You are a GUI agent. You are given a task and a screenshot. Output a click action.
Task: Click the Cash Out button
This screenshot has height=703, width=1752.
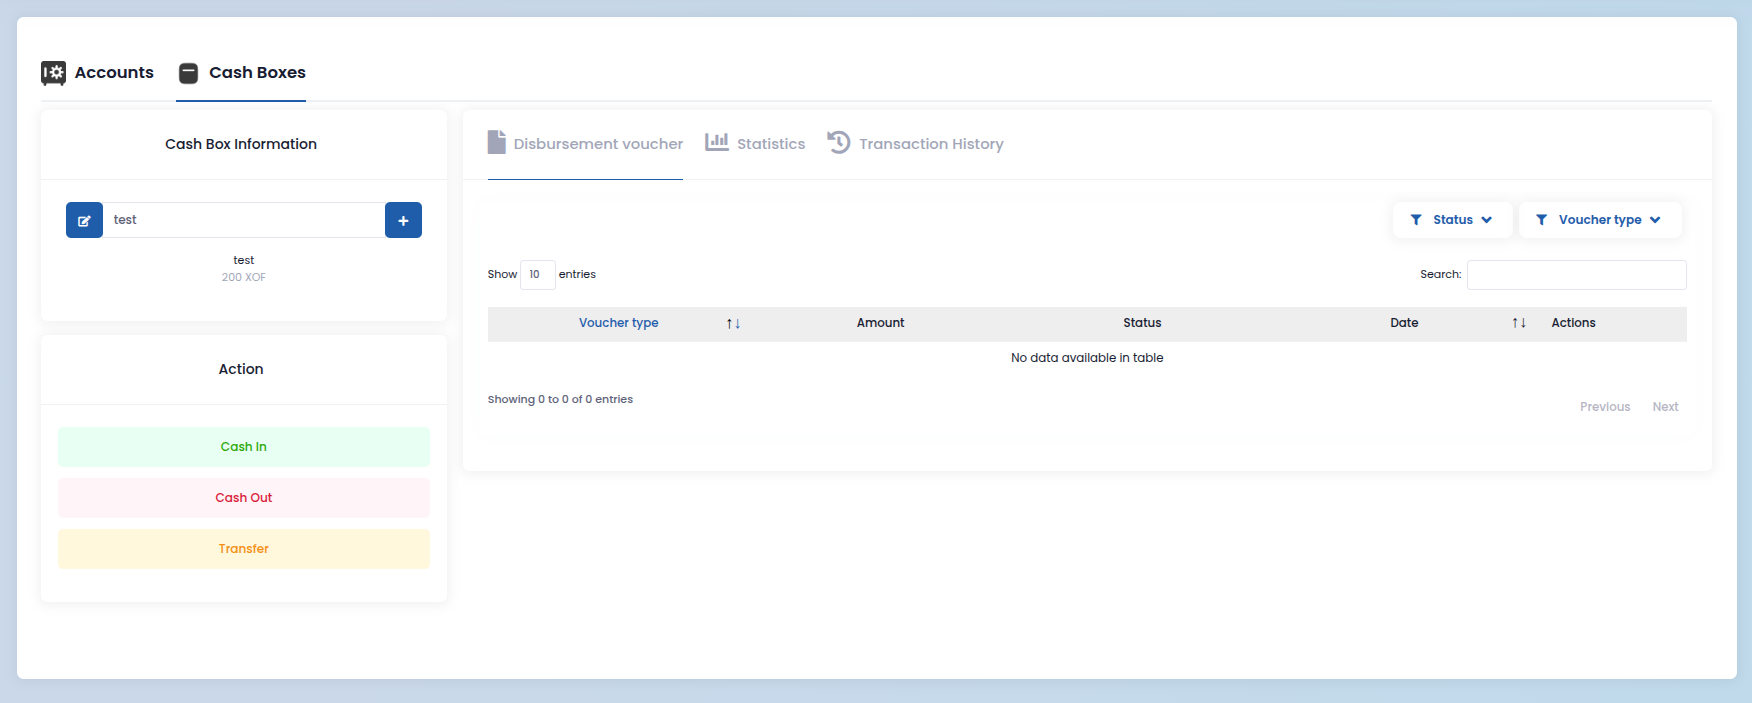click(244, 498)
